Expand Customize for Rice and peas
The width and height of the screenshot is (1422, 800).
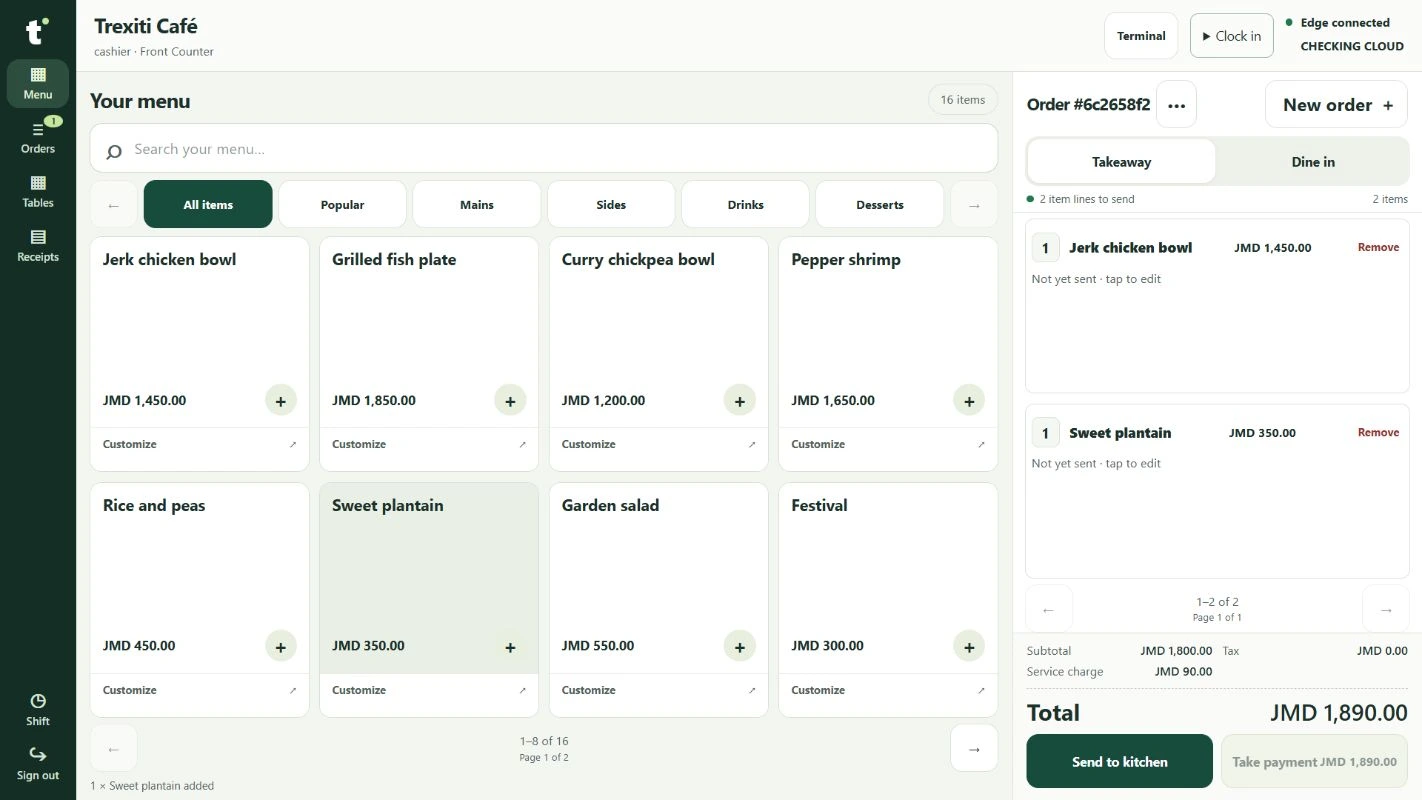click(x=200, y=690)
